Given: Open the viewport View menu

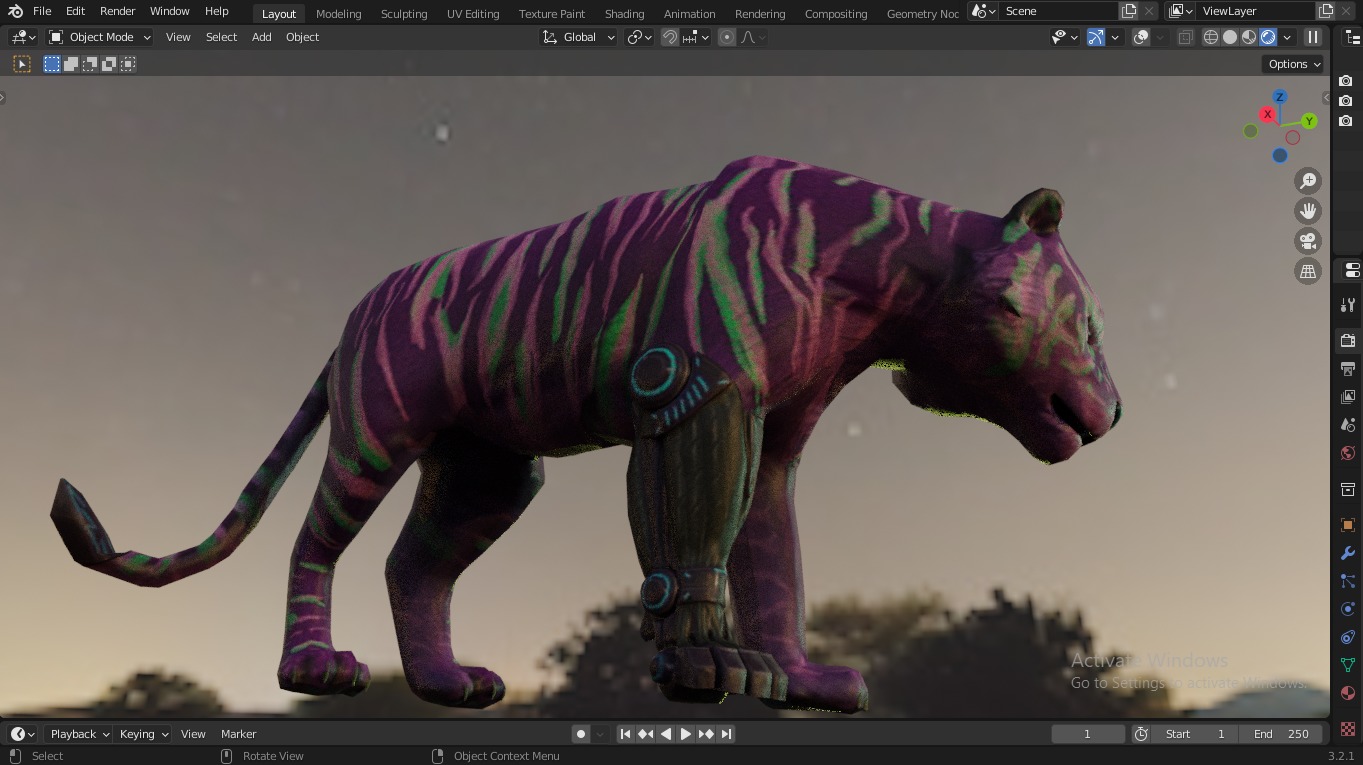Looking at the screenshot, I should [178, 37].
